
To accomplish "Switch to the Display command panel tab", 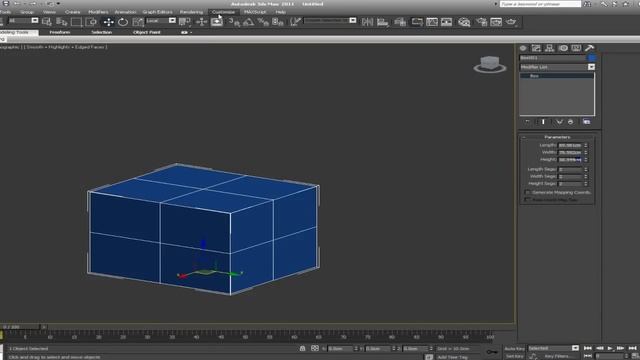I will (576, 48).
